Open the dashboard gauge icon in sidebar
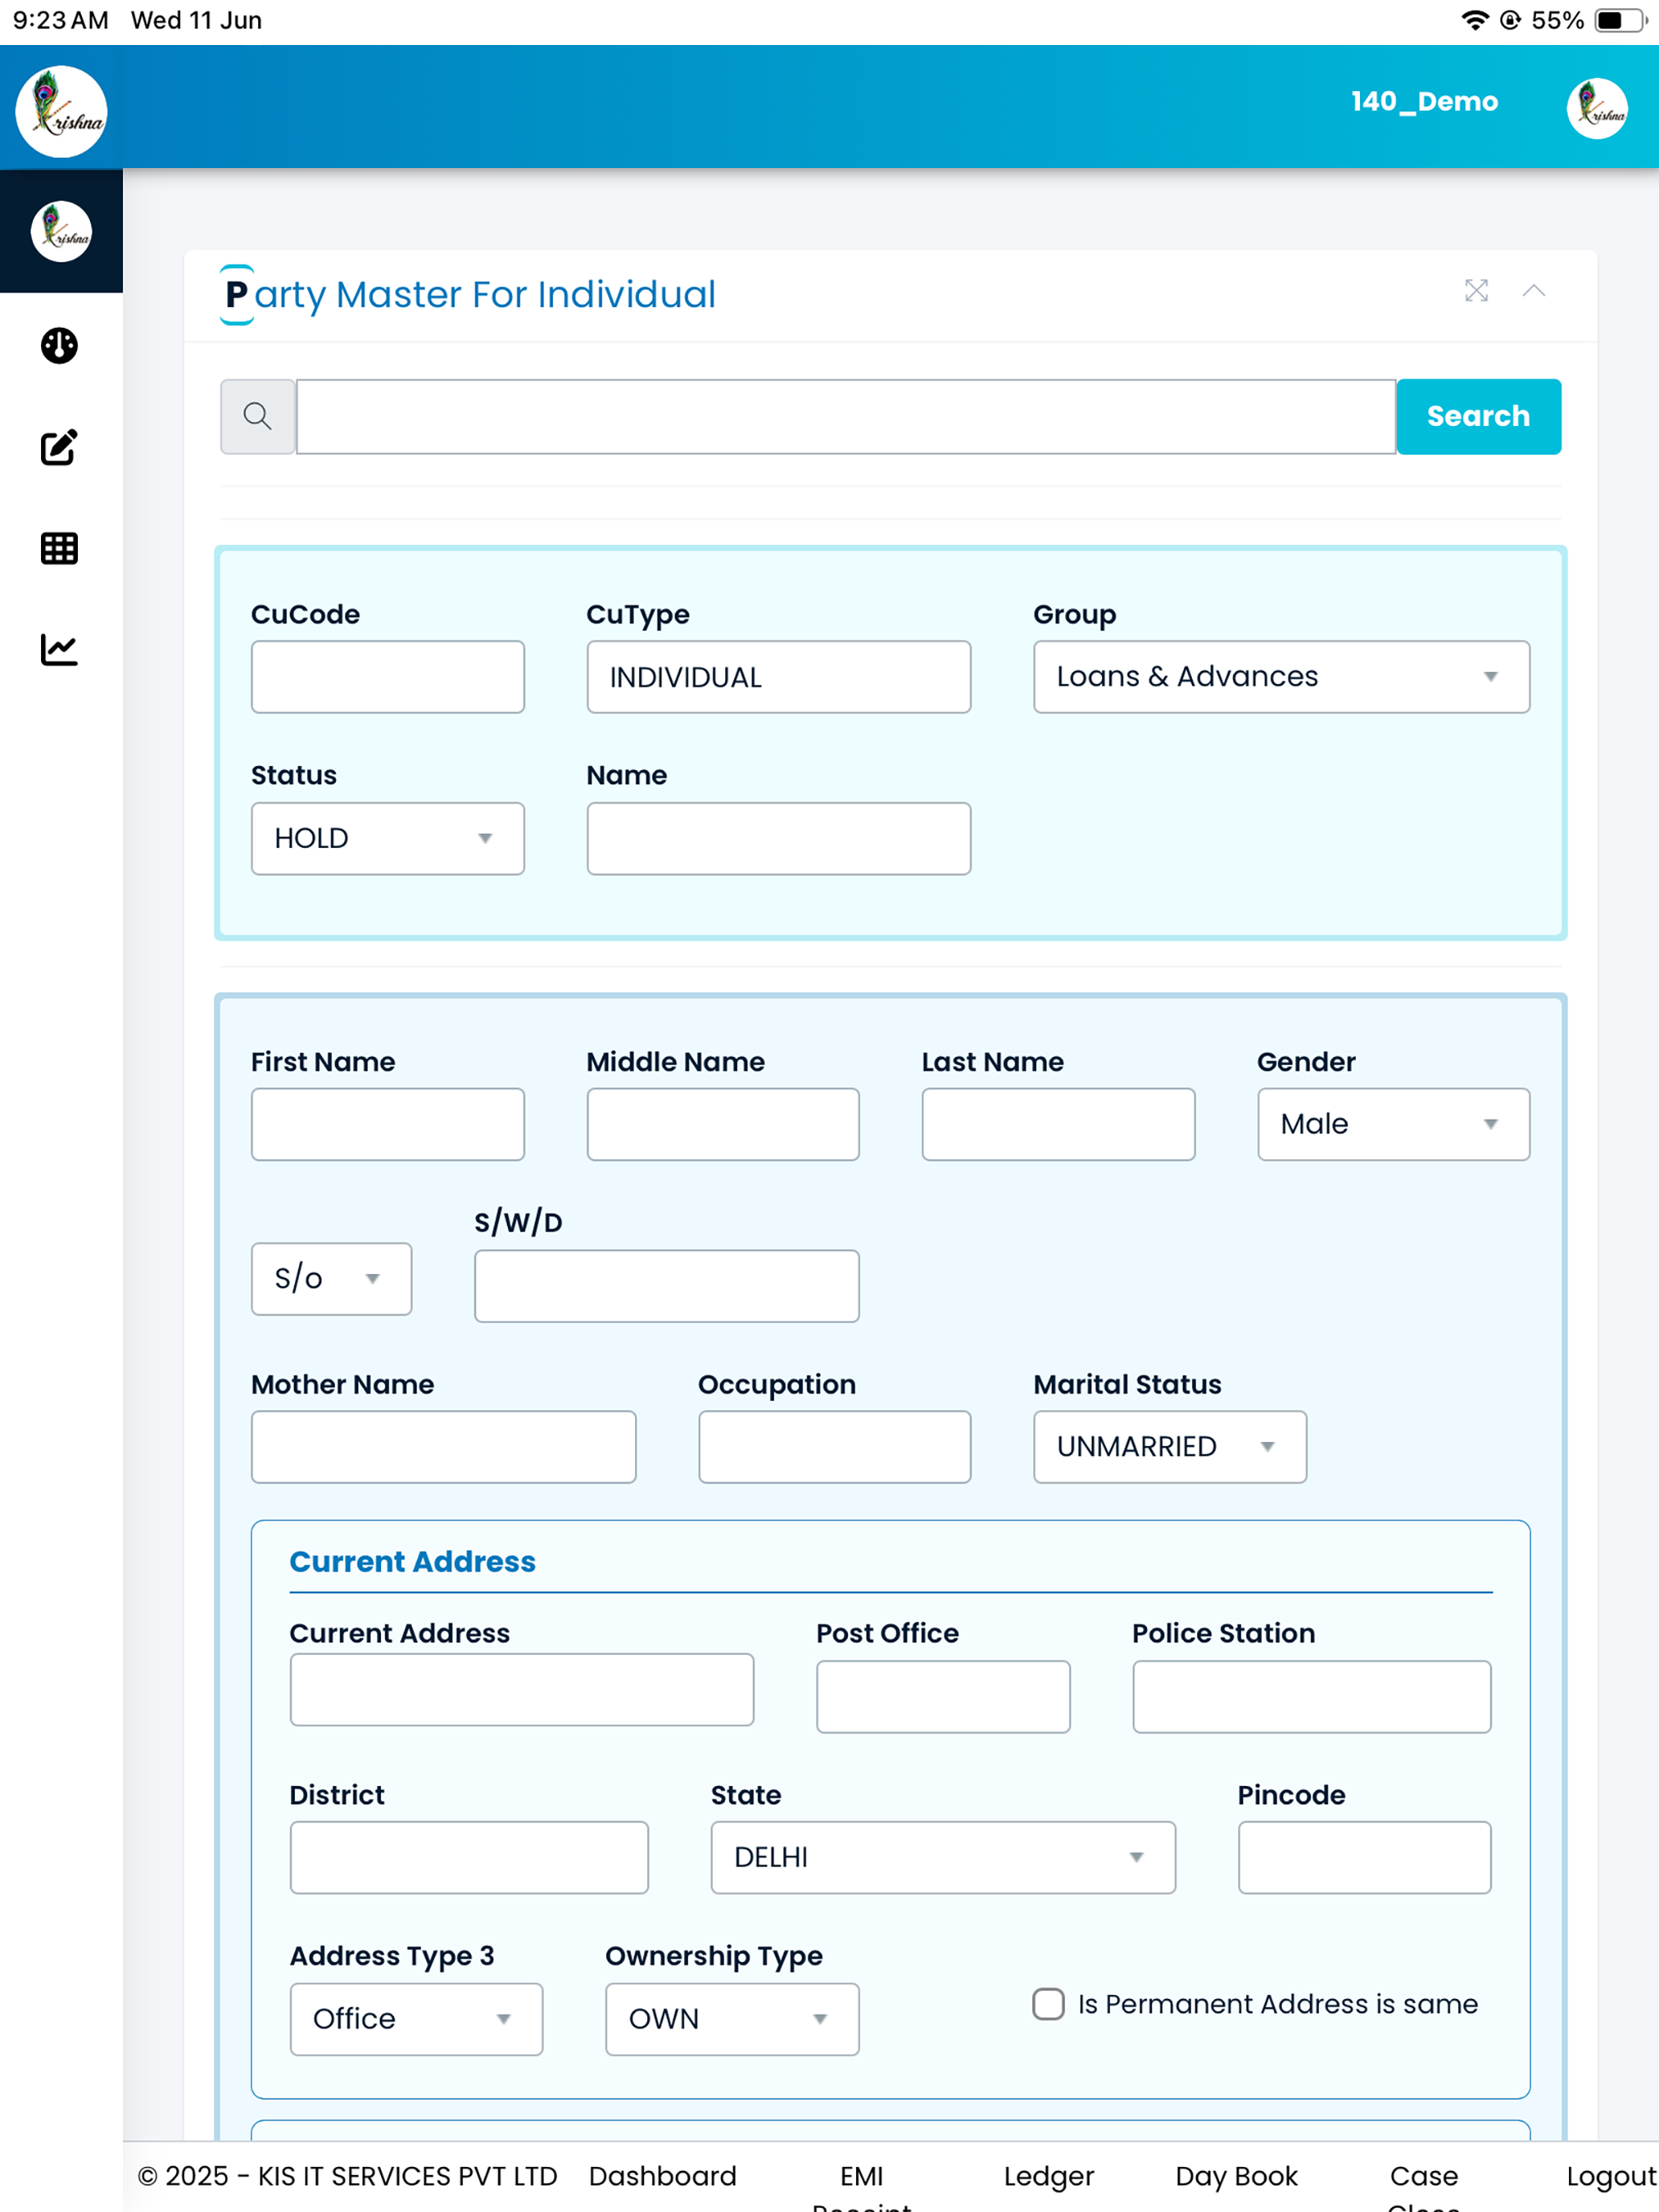 [59, 346]
